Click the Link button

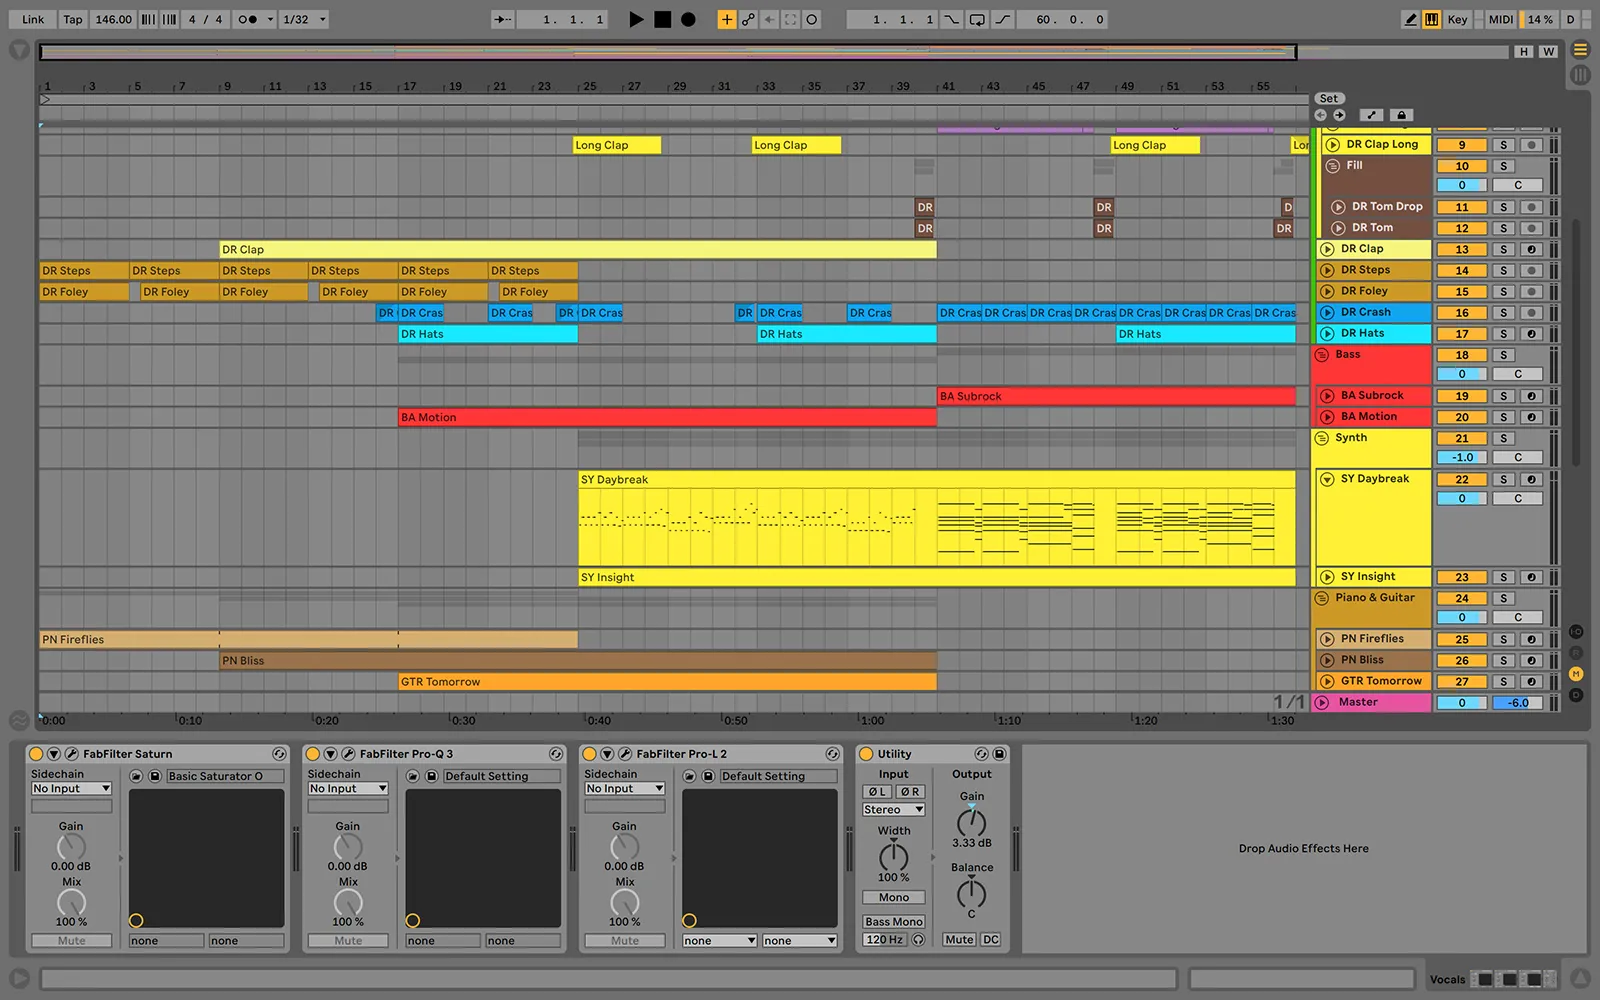33,19
